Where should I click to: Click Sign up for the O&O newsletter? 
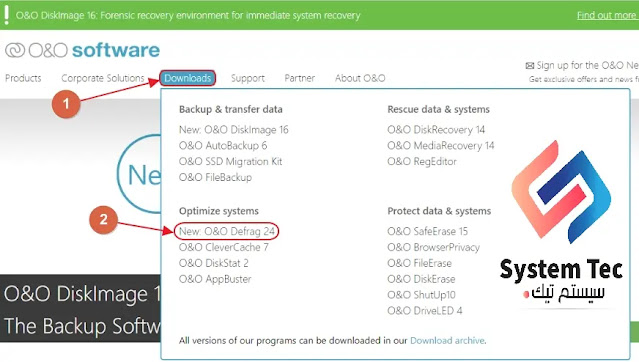tap(587, 65)
